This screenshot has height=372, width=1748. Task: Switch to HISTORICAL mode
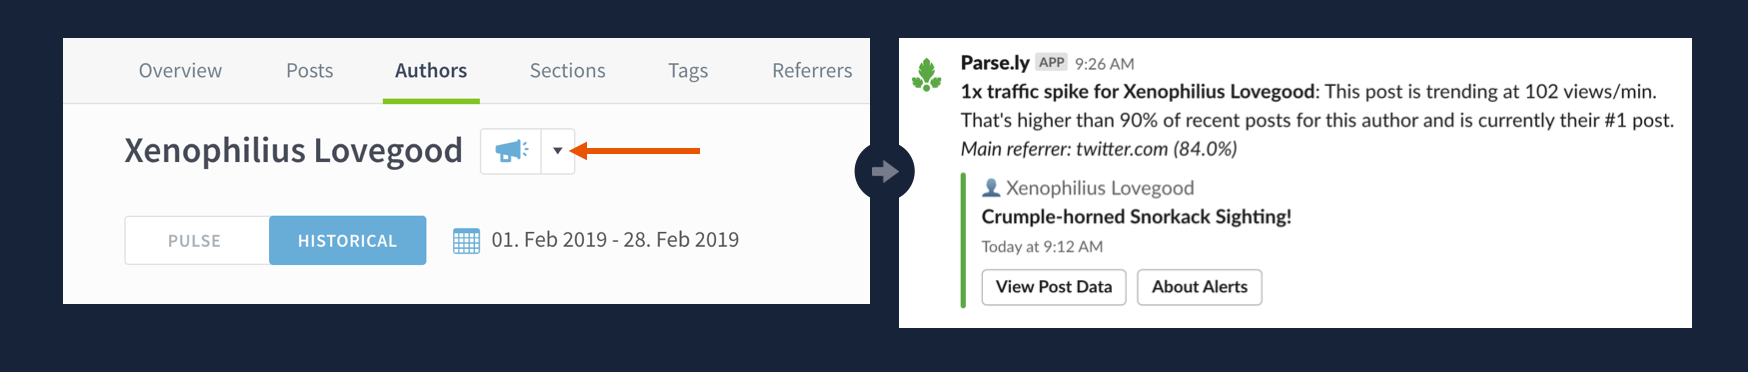[x=347, y=241]
